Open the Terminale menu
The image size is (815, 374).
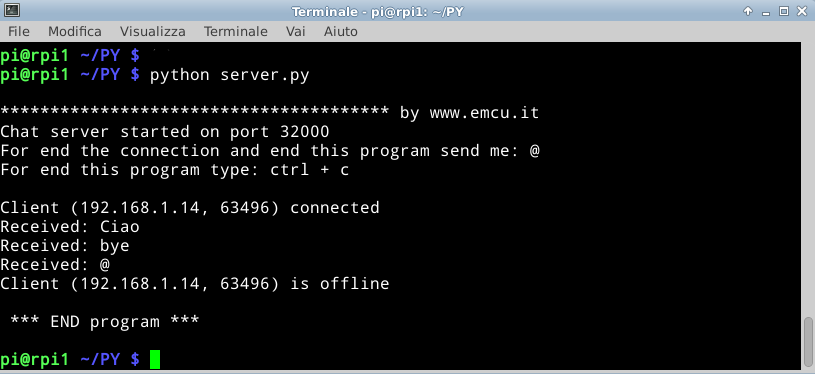click(x=235, y=32)
